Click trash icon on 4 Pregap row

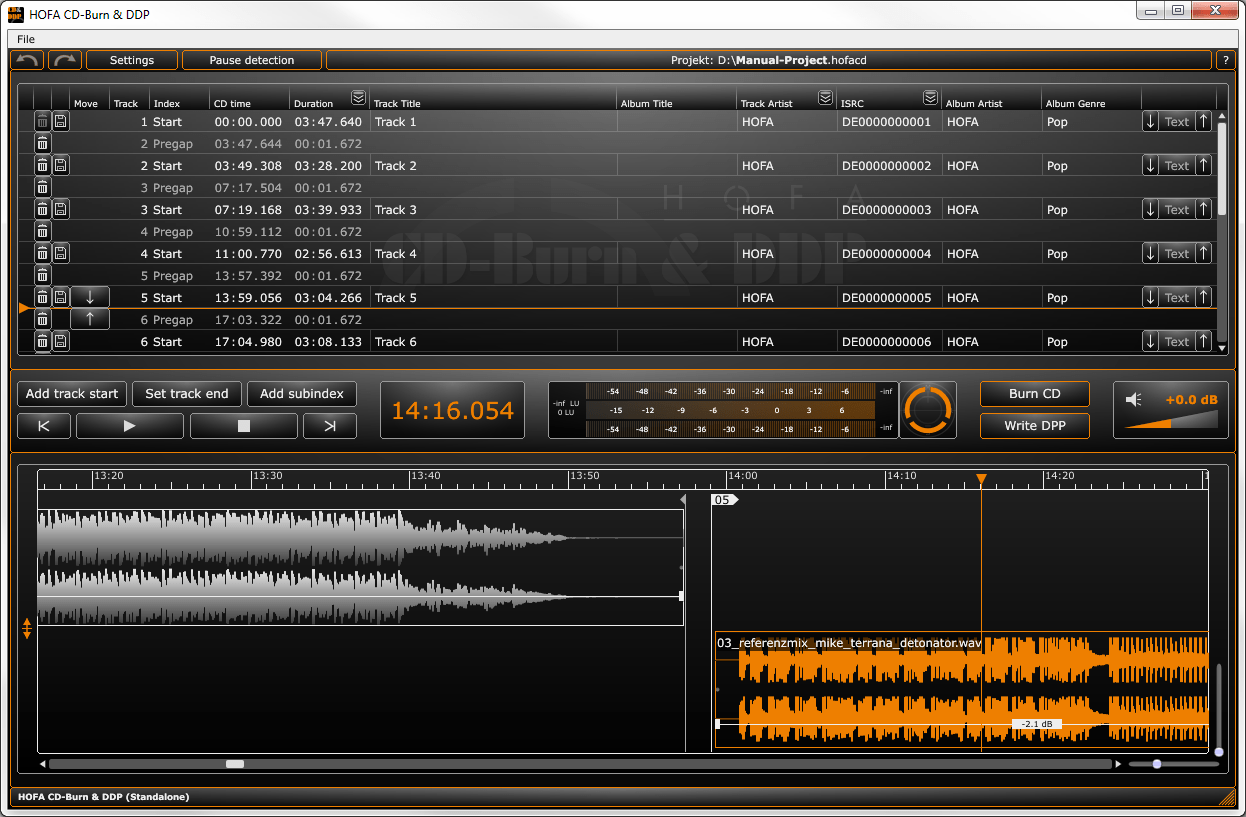pyautogui.click(x=43, y=232)
